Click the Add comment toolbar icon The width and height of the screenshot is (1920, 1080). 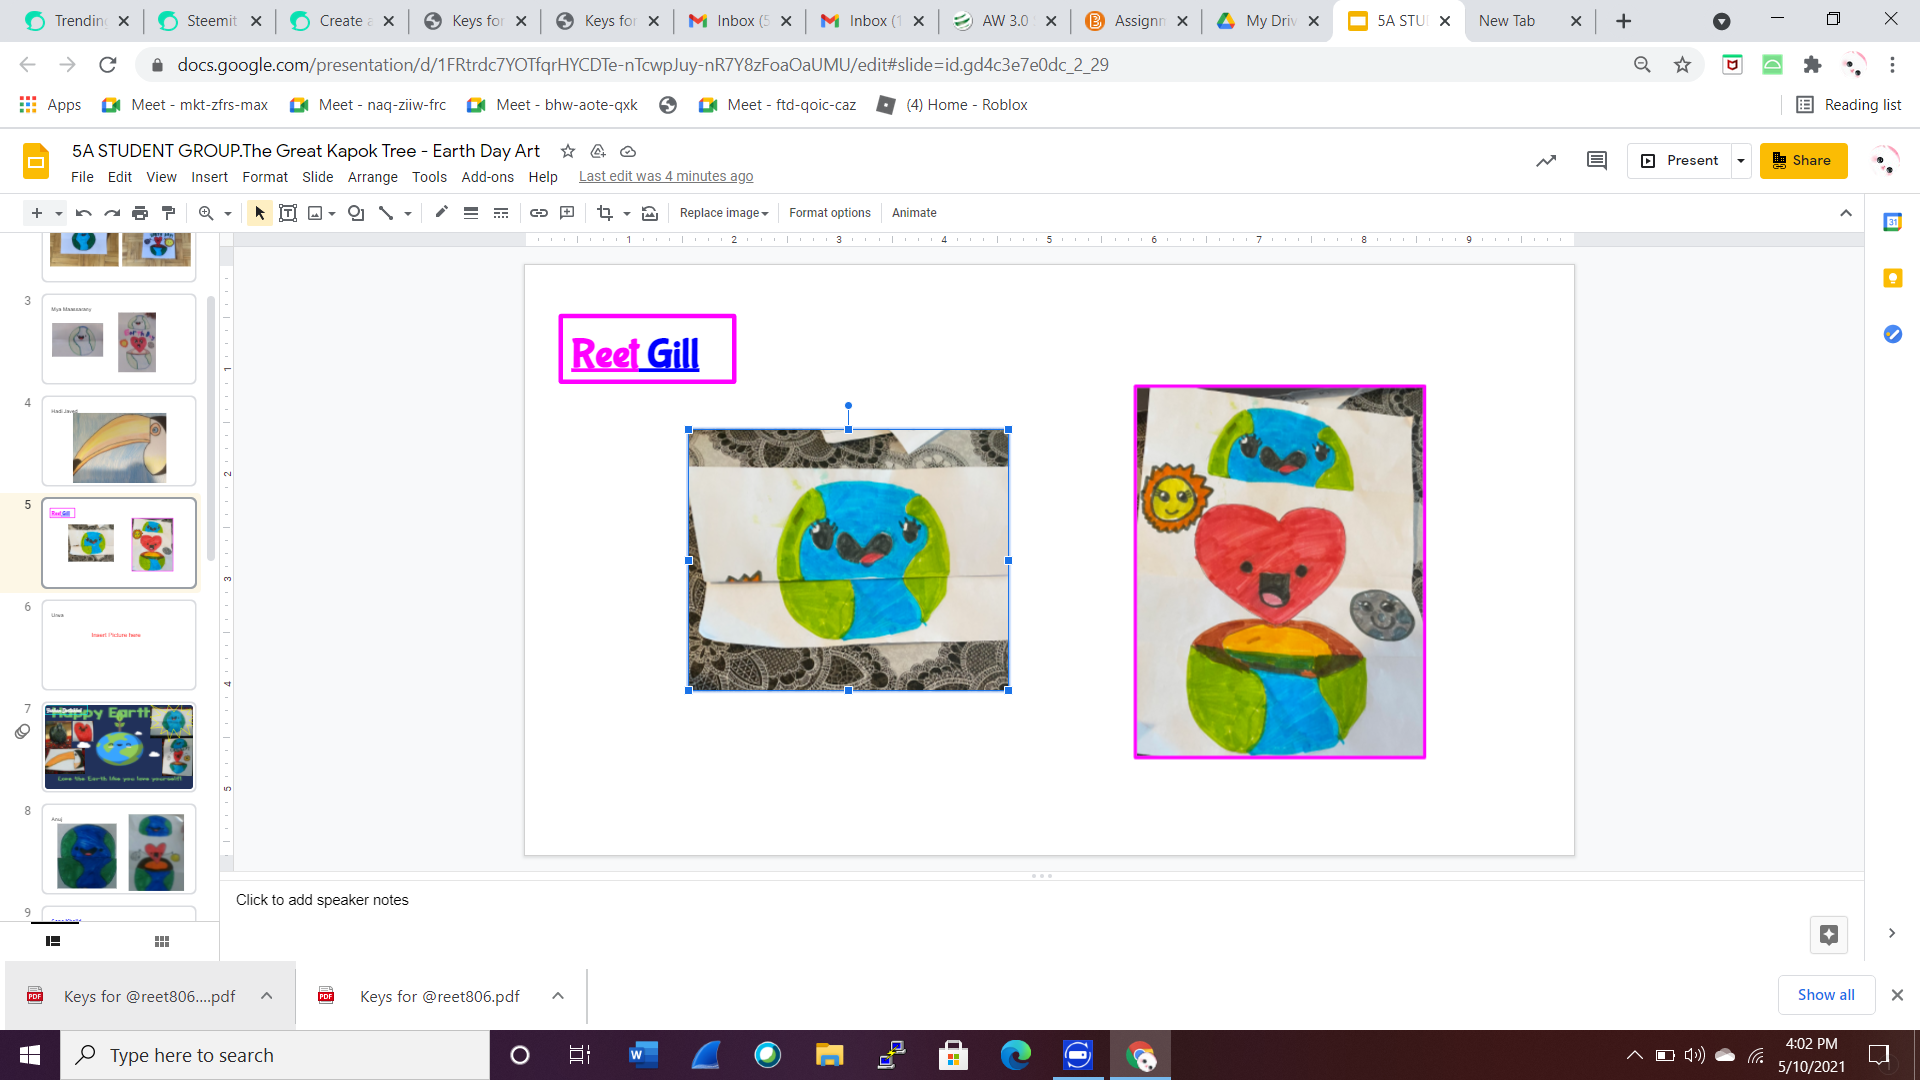tap(567, 213)
